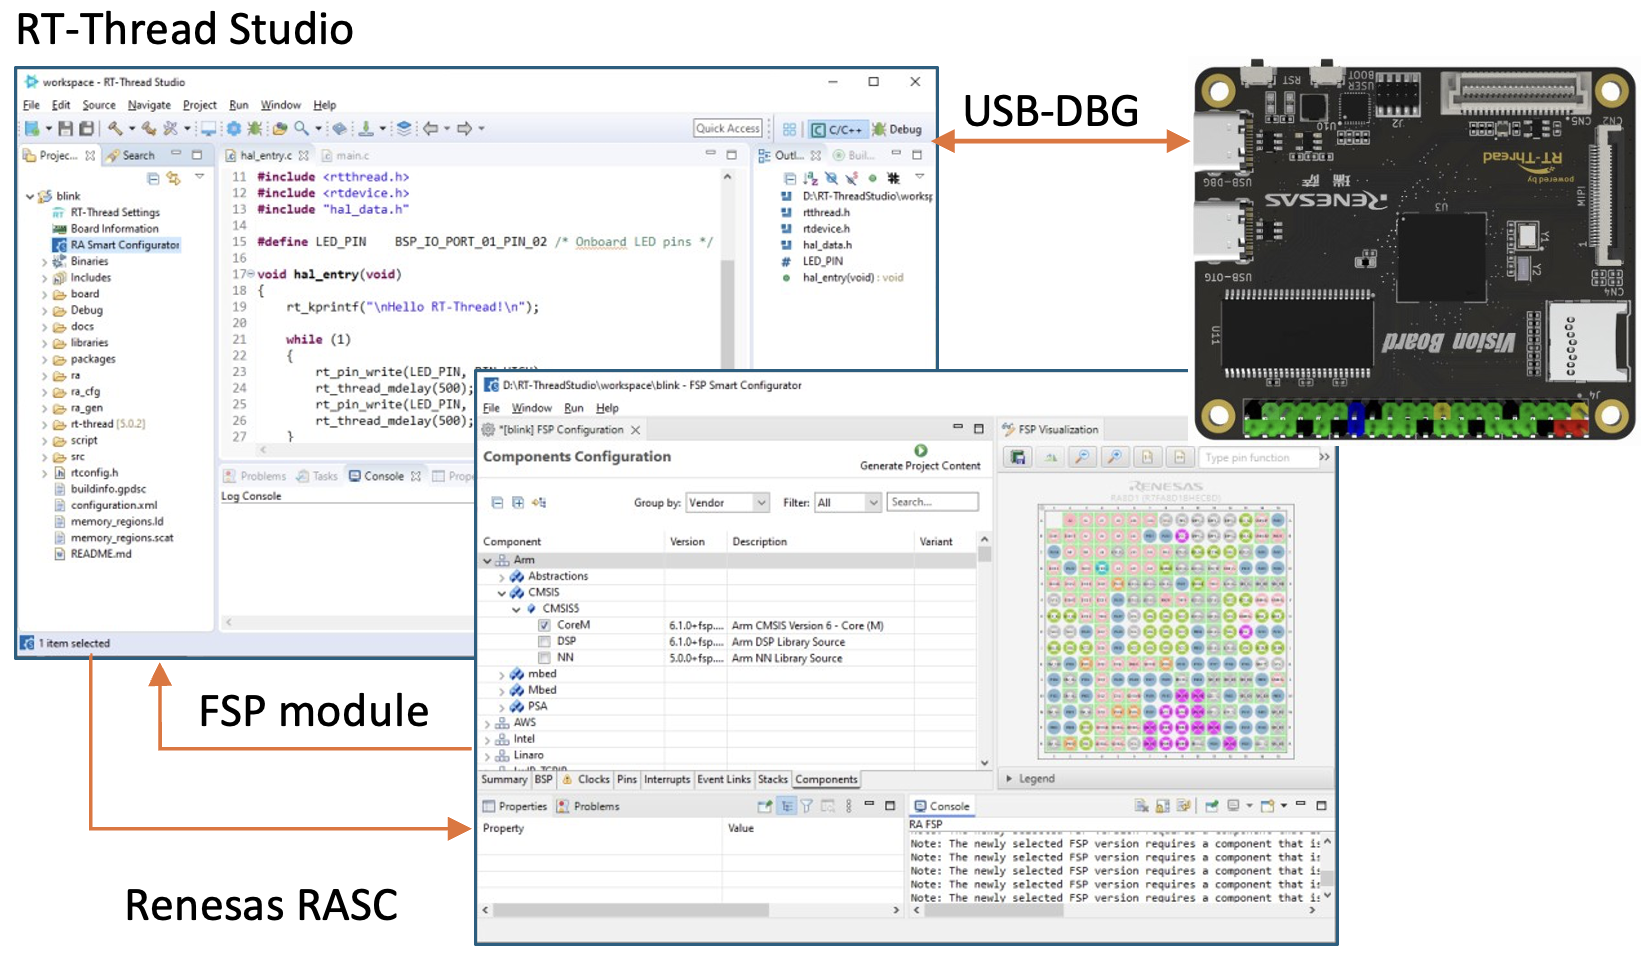This screenshot has width=1650, height=970.
Task: Open the Group by Vendor dropdown
Action: coord(727,502)
